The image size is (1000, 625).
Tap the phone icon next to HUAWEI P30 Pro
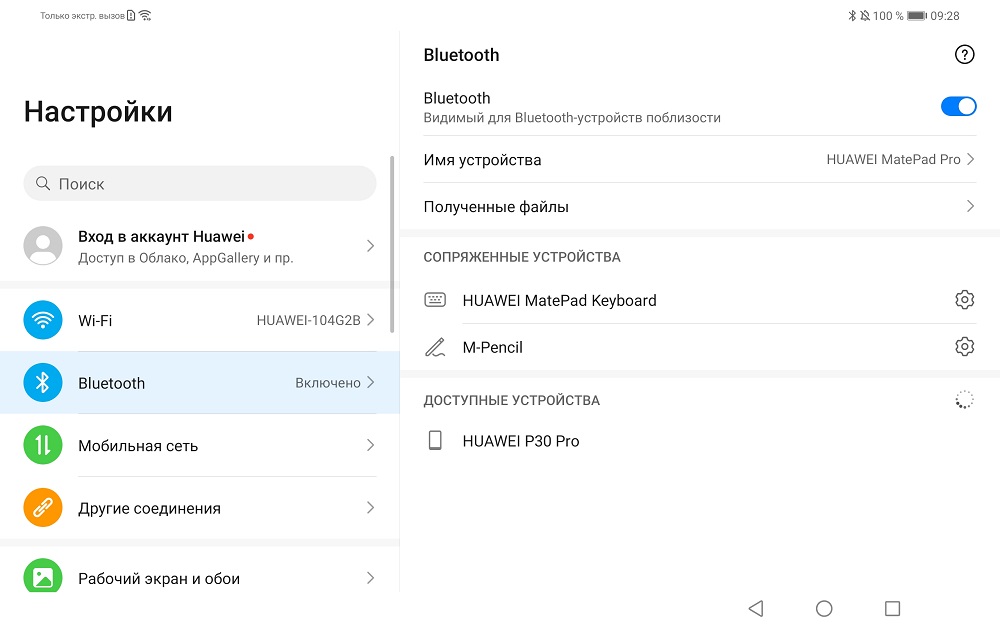435,441
